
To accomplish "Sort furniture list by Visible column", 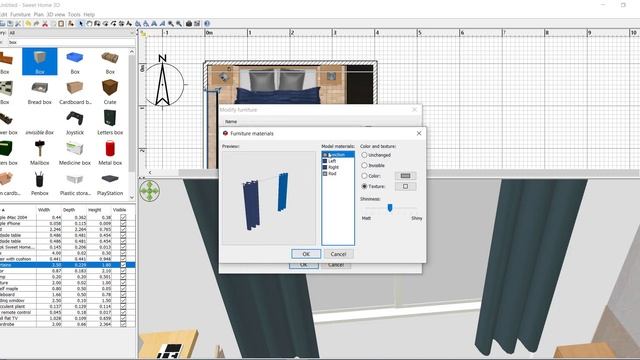I will [120, 210].
